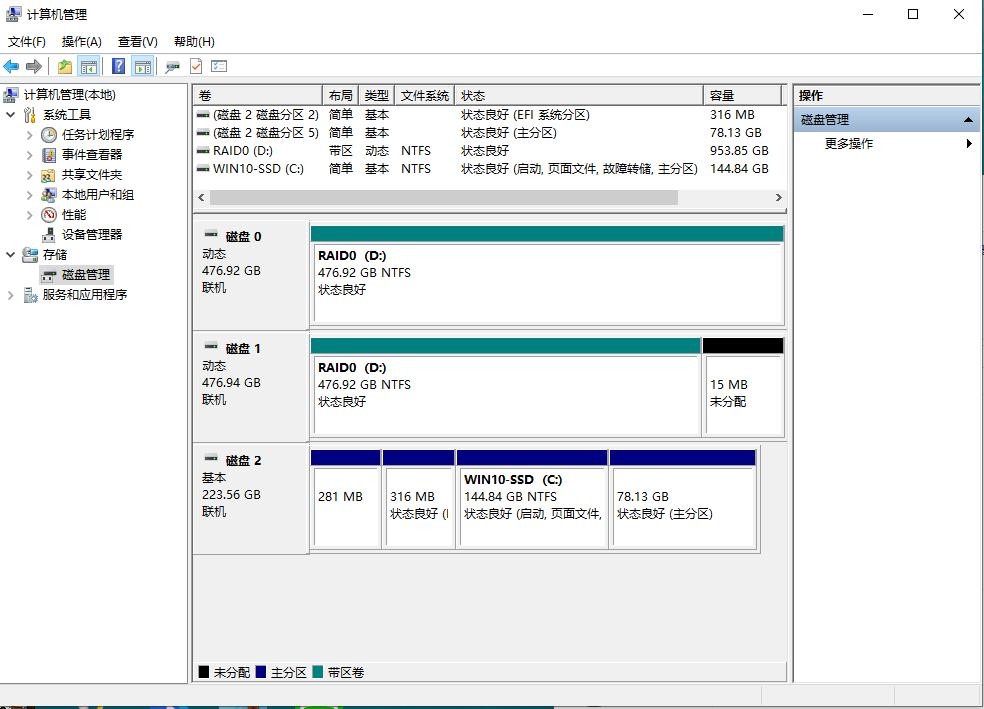Toggle the show/hide action pane icon

coord(143,66)
